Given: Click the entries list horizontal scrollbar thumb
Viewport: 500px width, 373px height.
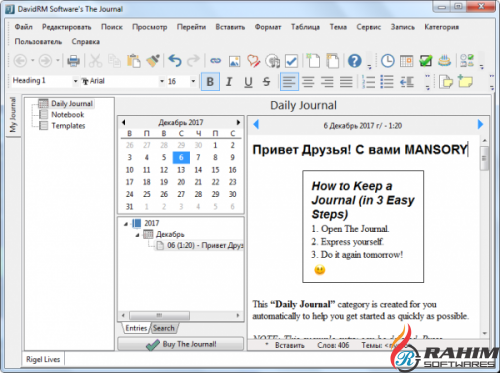Looking at the screenshot, I should click(159, 315).
